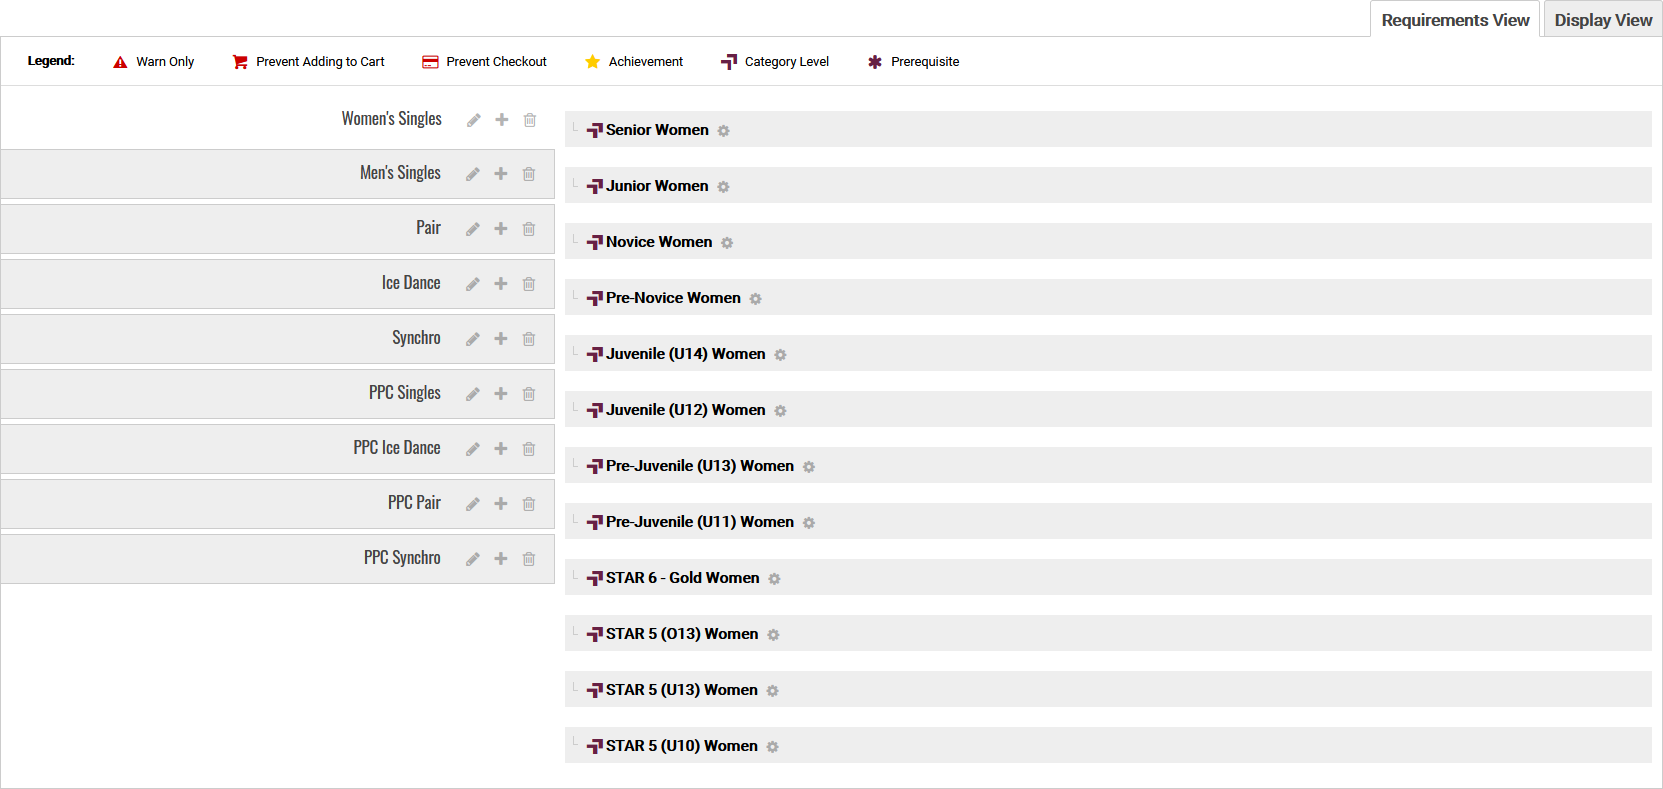This screenshot has width=1663, height=789.
Task: Select the PPC Pair category
Action: (x=414, y=503)
